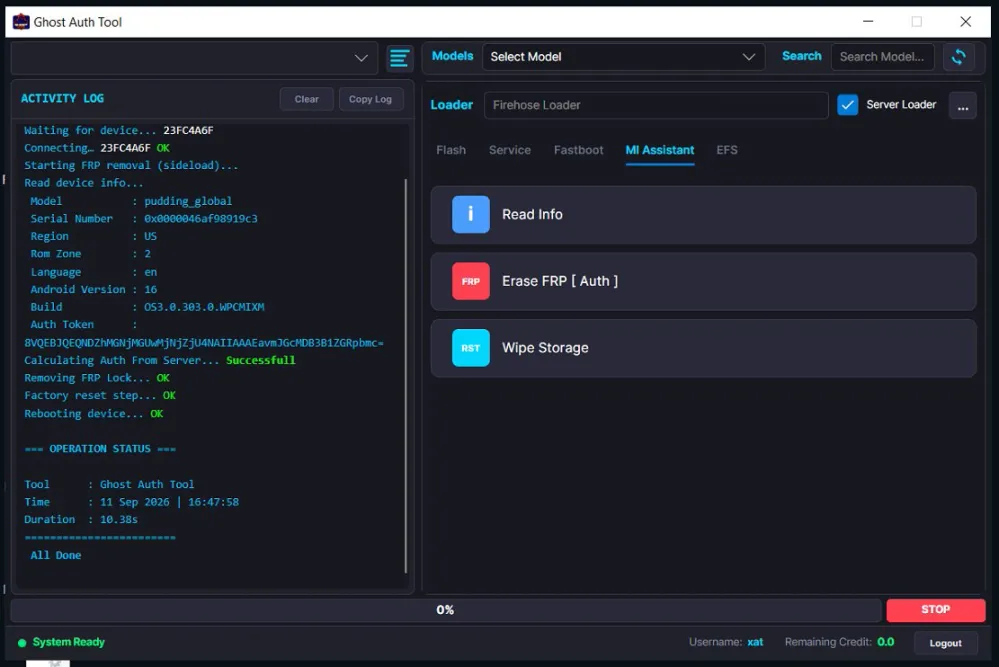999x667 pixels.
Task: Click the blue Read Info icon
Action: 471,214
